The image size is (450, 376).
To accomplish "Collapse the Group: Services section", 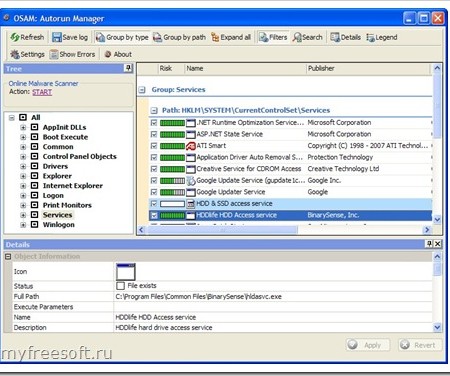I will (x=142, y=90).
